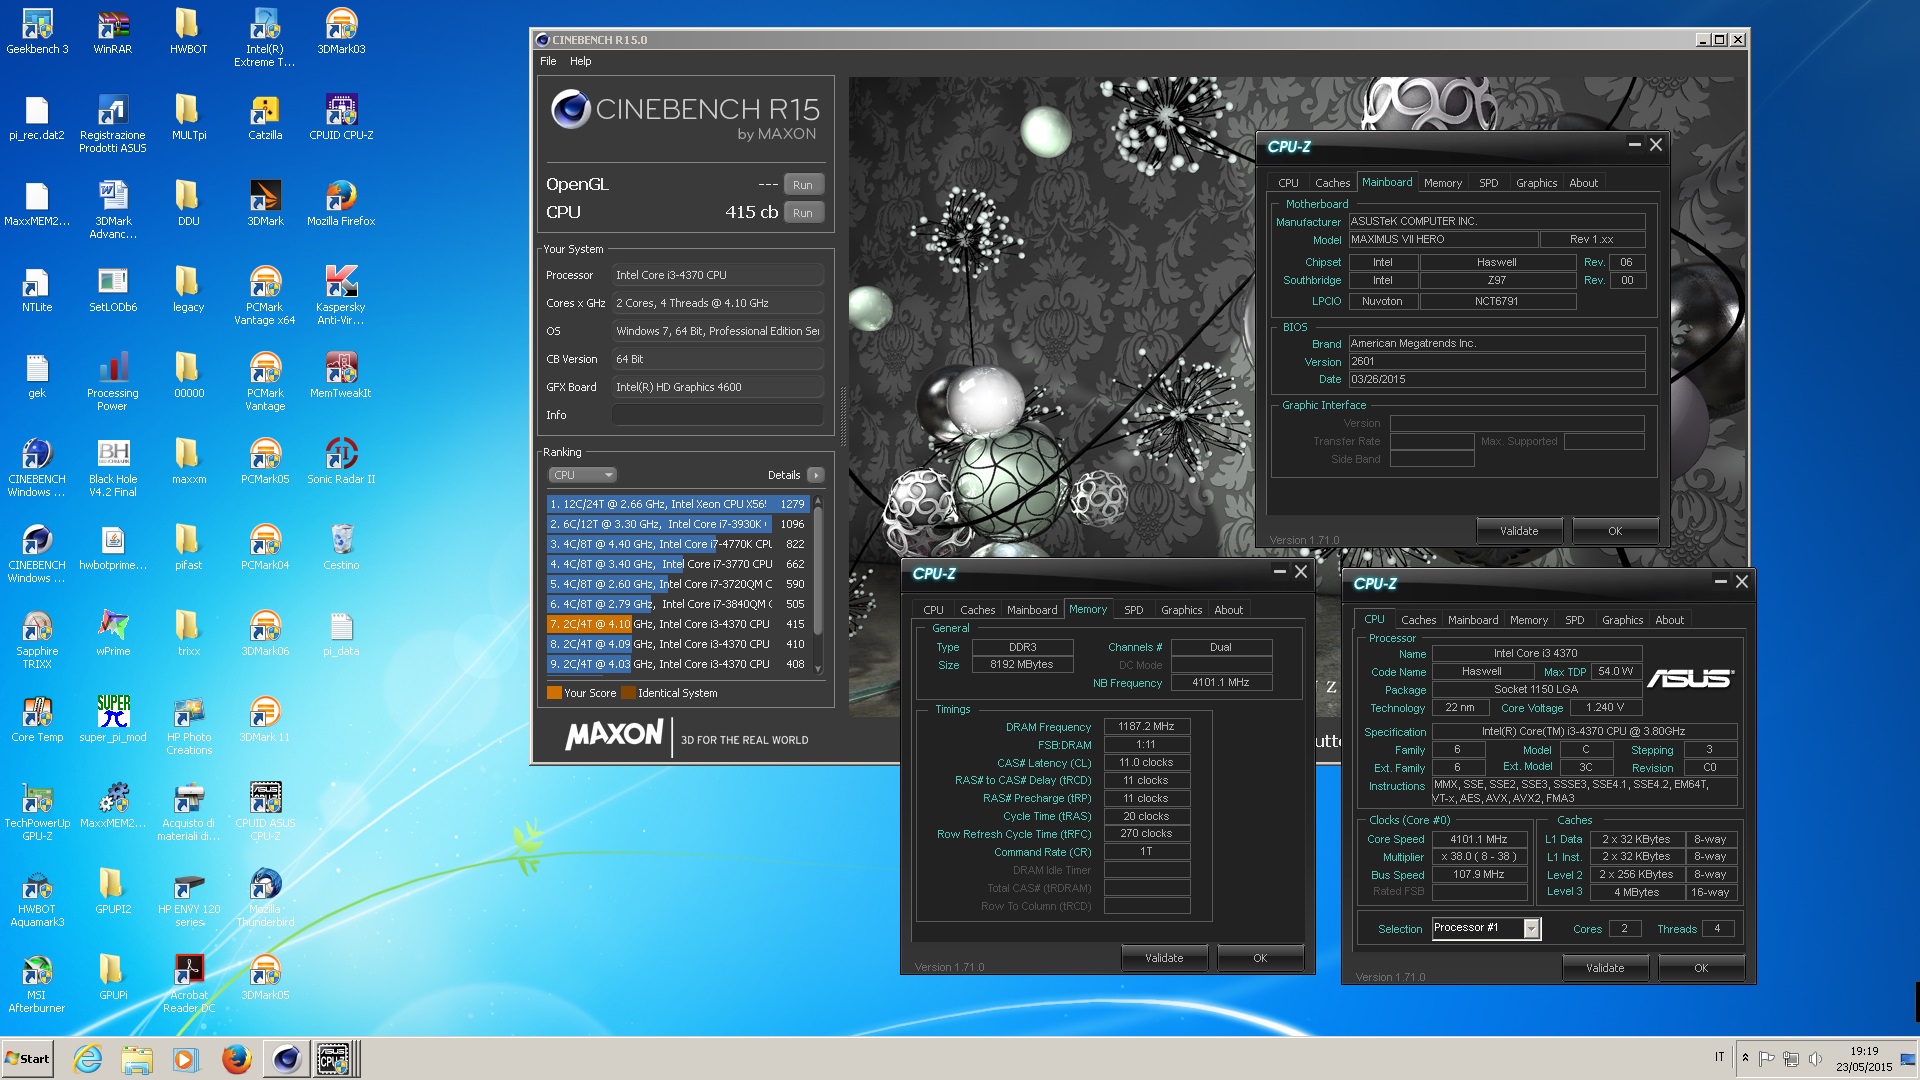Click the ASUS logo in CPU-Z
The height and width of the screenshot is (1080, 1920).
point(1690,678)
